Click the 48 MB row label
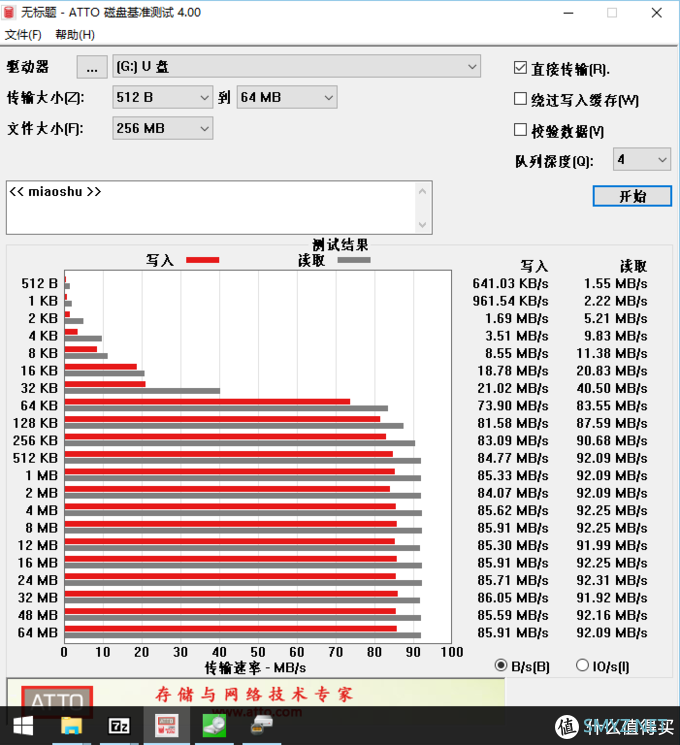Image resolution: width=680 pixels, height=745 pixels. (x=38, y=615)
